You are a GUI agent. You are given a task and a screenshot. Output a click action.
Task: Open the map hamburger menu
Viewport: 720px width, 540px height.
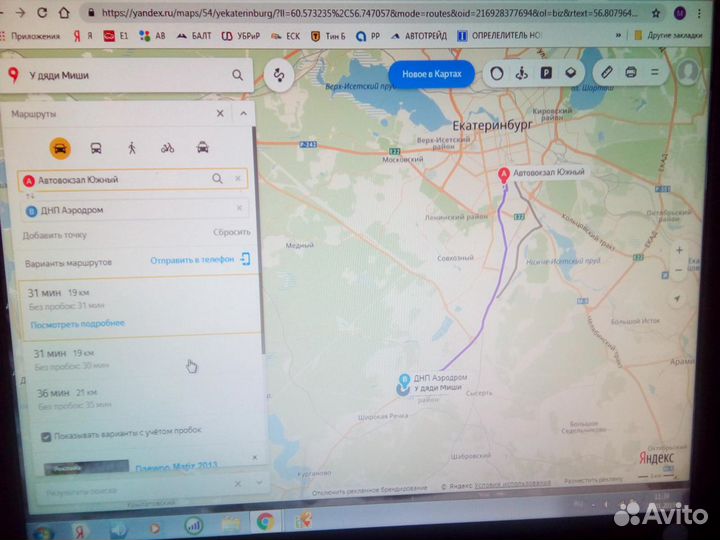pos(657,73)
